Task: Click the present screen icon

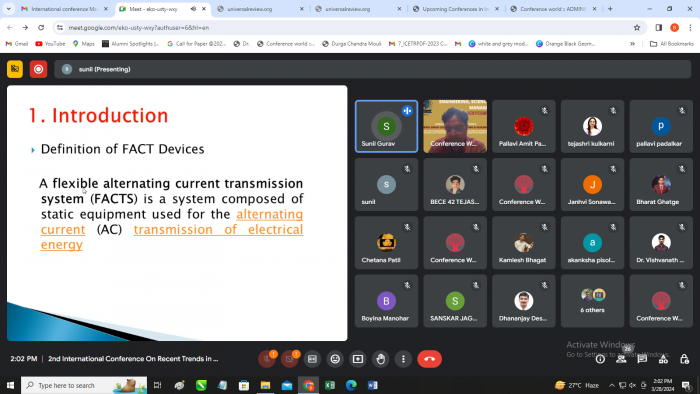Action: [x=358, y=359]
